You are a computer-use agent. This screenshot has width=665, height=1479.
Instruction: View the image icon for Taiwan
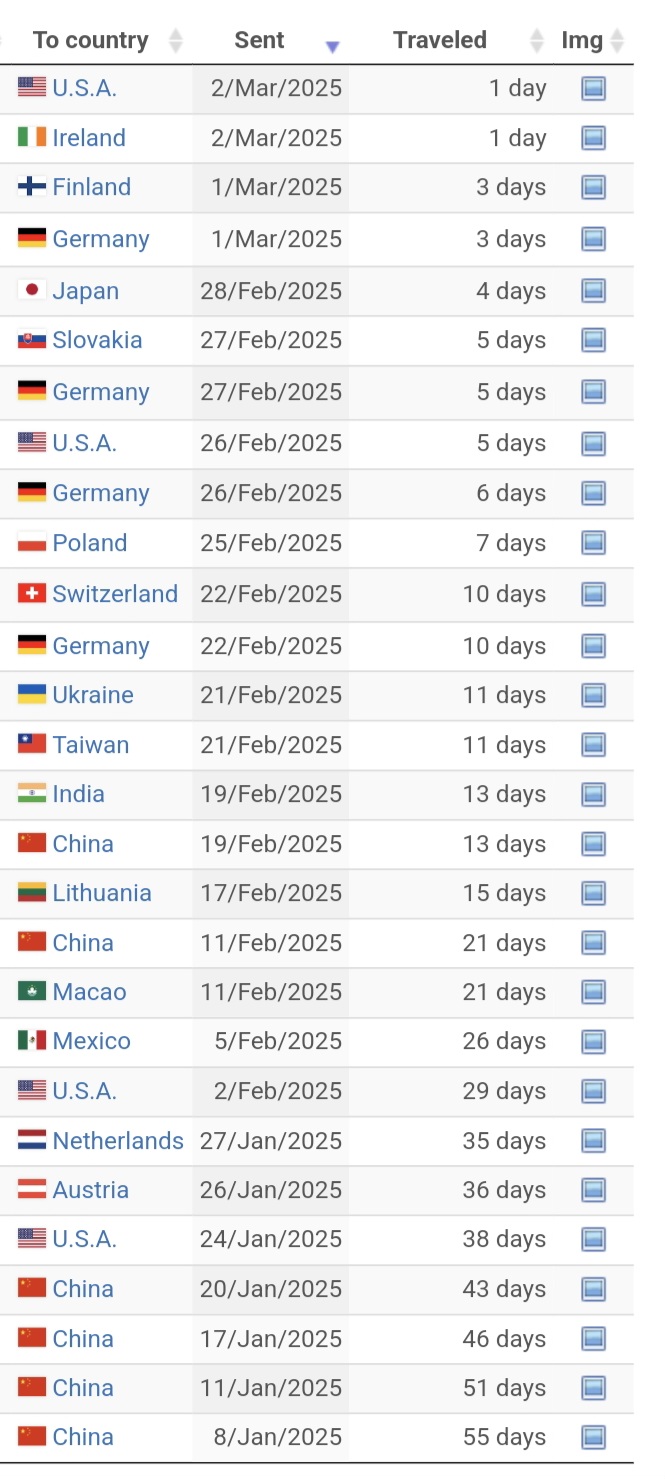coord(593,745)
